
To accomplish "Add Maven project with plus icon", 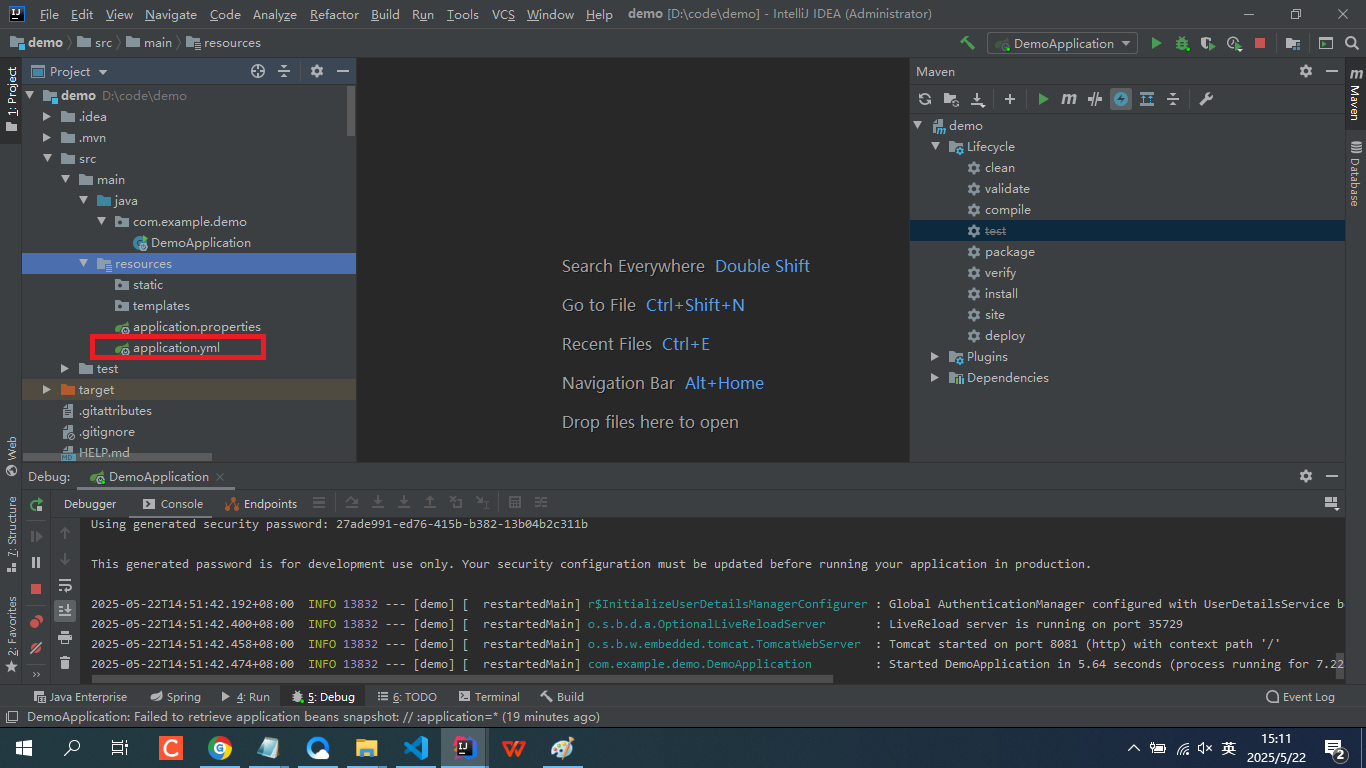I will tap(1010, 99).
